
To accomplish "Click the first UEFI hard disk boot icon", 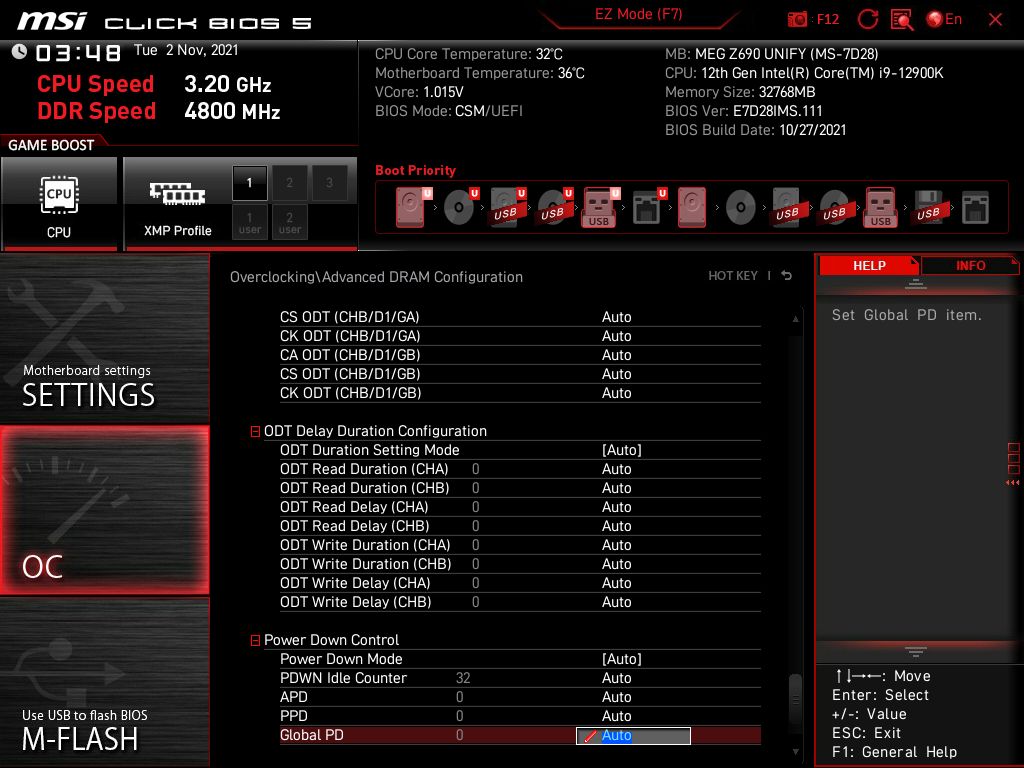I will (413, 207).
